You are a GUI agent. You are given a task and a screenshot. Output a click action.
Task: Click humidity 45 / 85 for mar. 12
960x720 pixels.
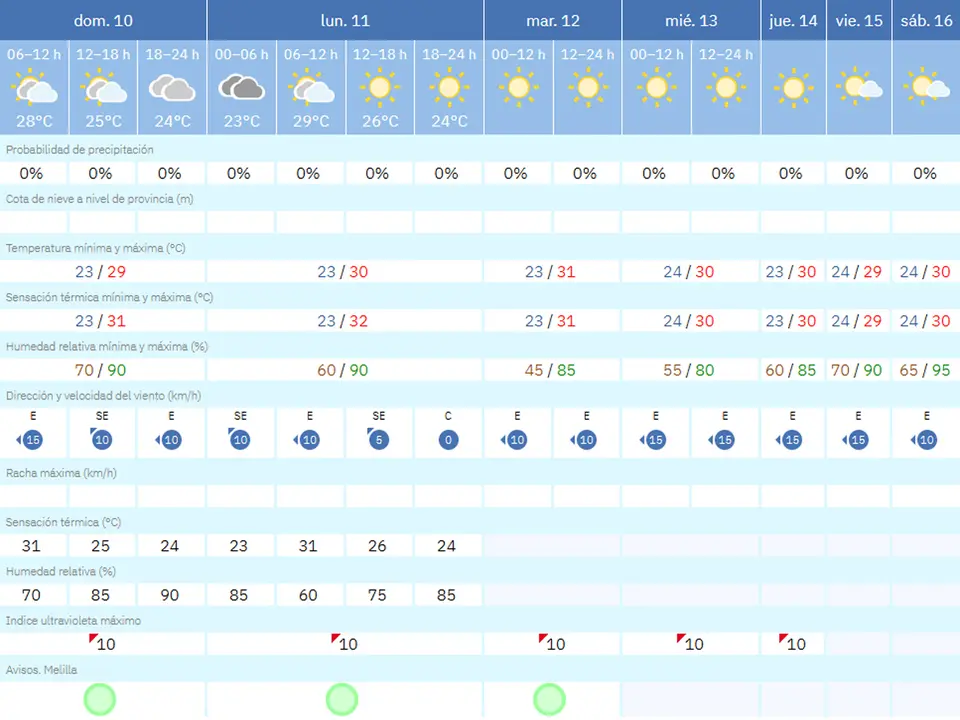(x=550, y=370)
